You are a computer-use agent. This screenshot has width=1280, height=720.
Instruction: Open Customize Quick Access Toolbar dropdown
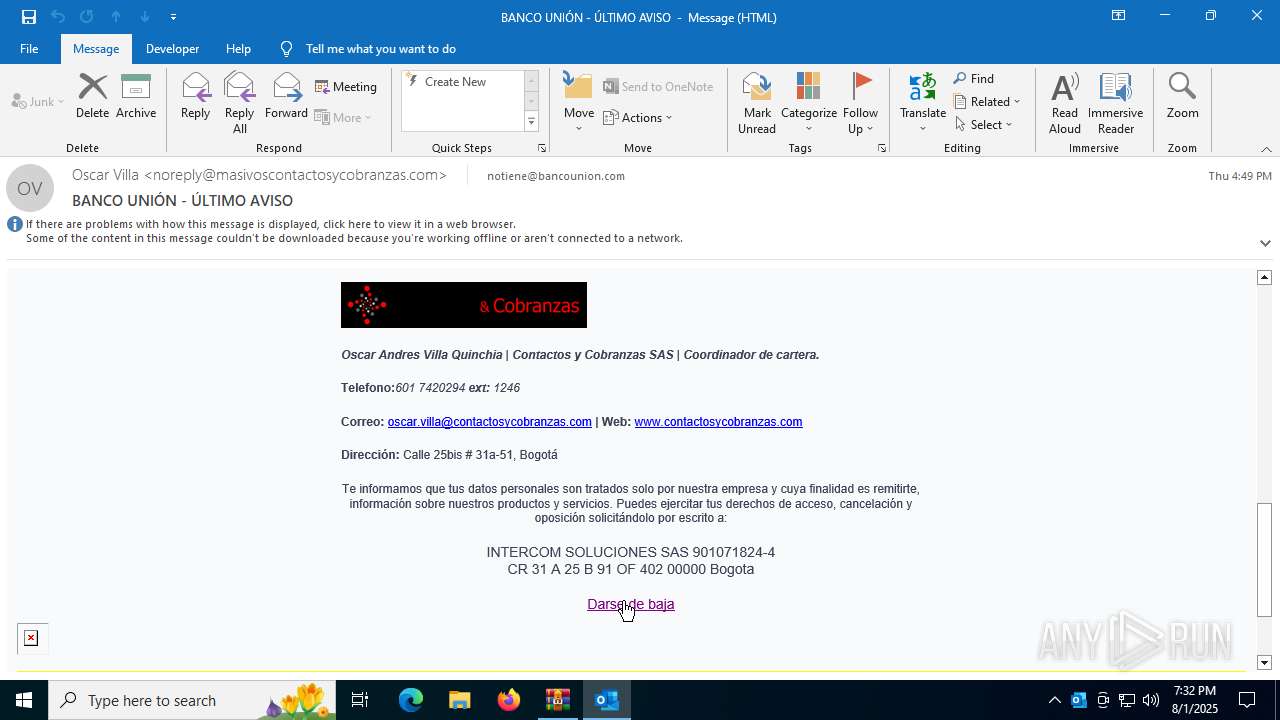pyautogui.click(x=173, y=17)
